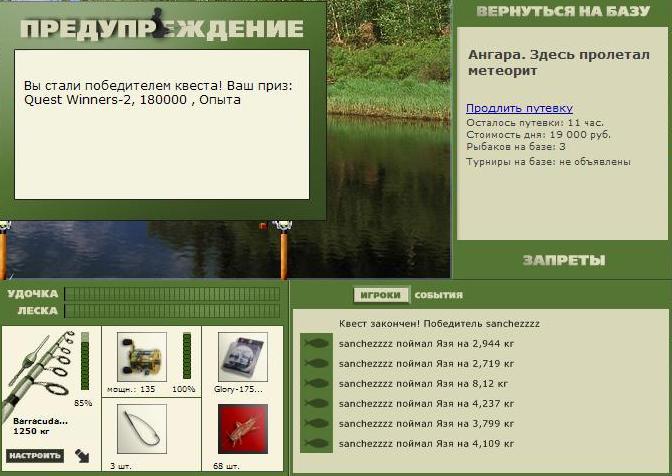The image size is (672, 476).
Task: Click 'Рыбаков на базе: 3' text
Action: (516, 147)
